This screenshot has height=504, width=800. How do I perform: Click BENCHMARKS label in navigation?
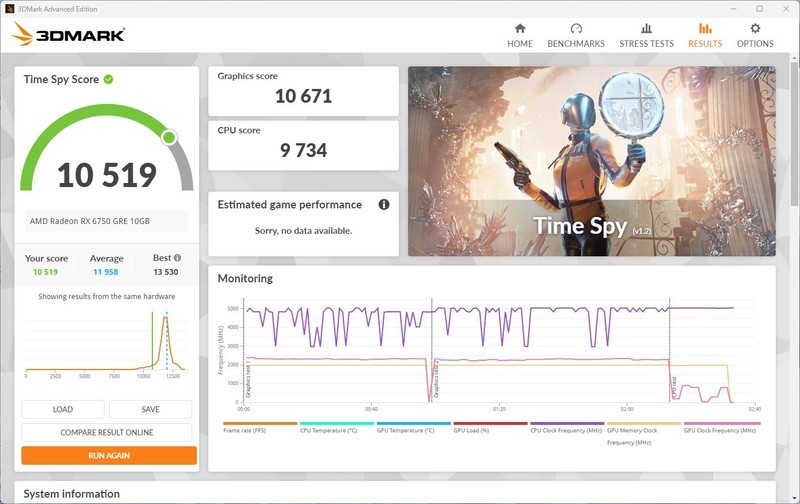(x=576, y=44)
